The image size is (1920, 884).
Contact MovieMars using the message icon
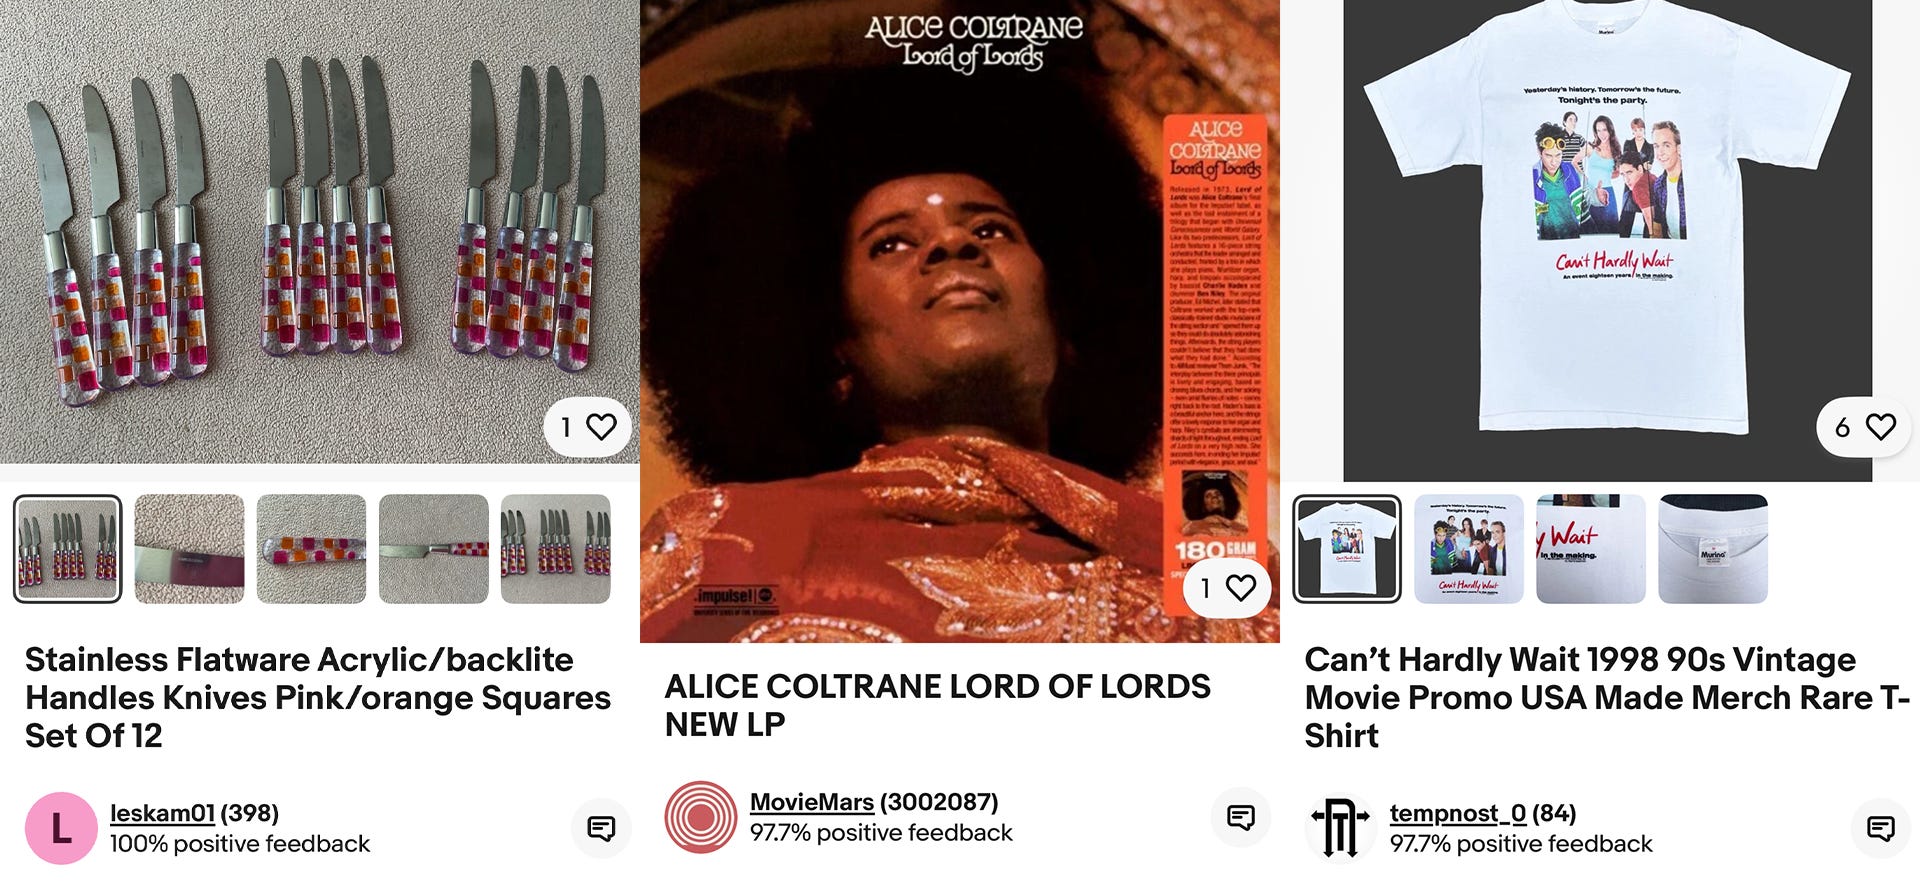pyautogui.click(x=1241, y=817)
